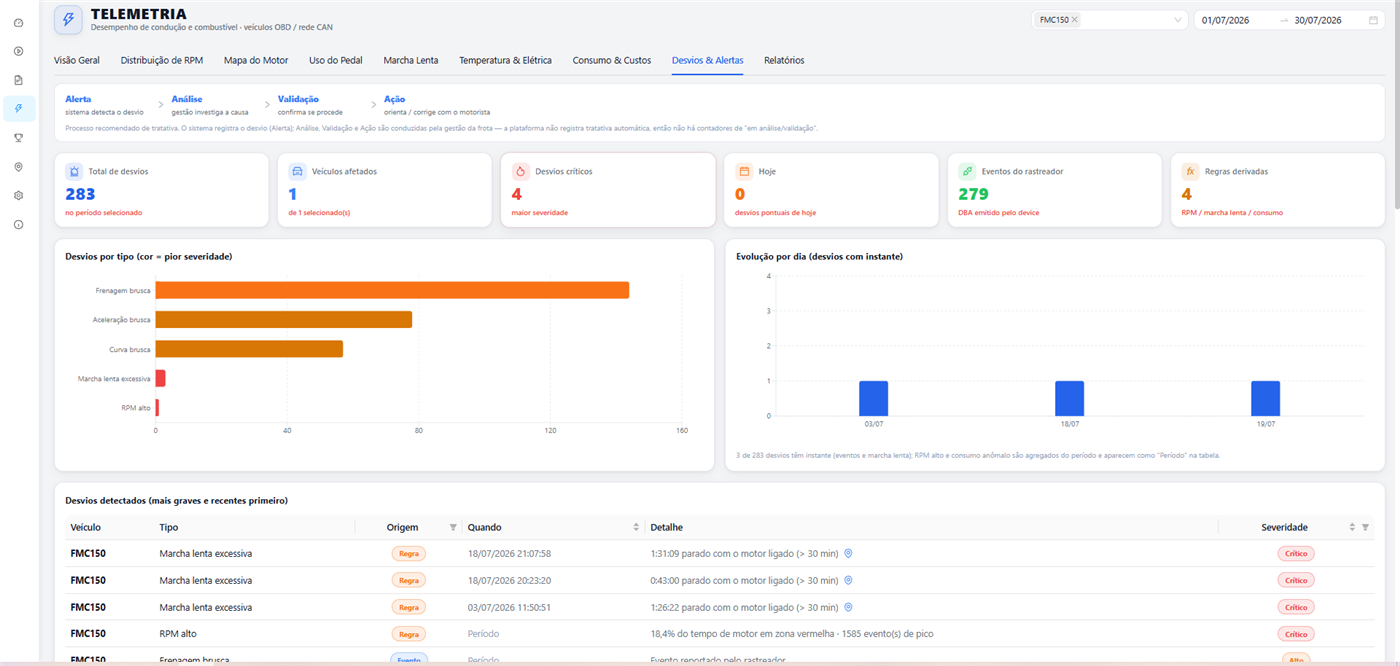
Task: Click the 03/07 blue bar in chart
Action: [873, 398]
